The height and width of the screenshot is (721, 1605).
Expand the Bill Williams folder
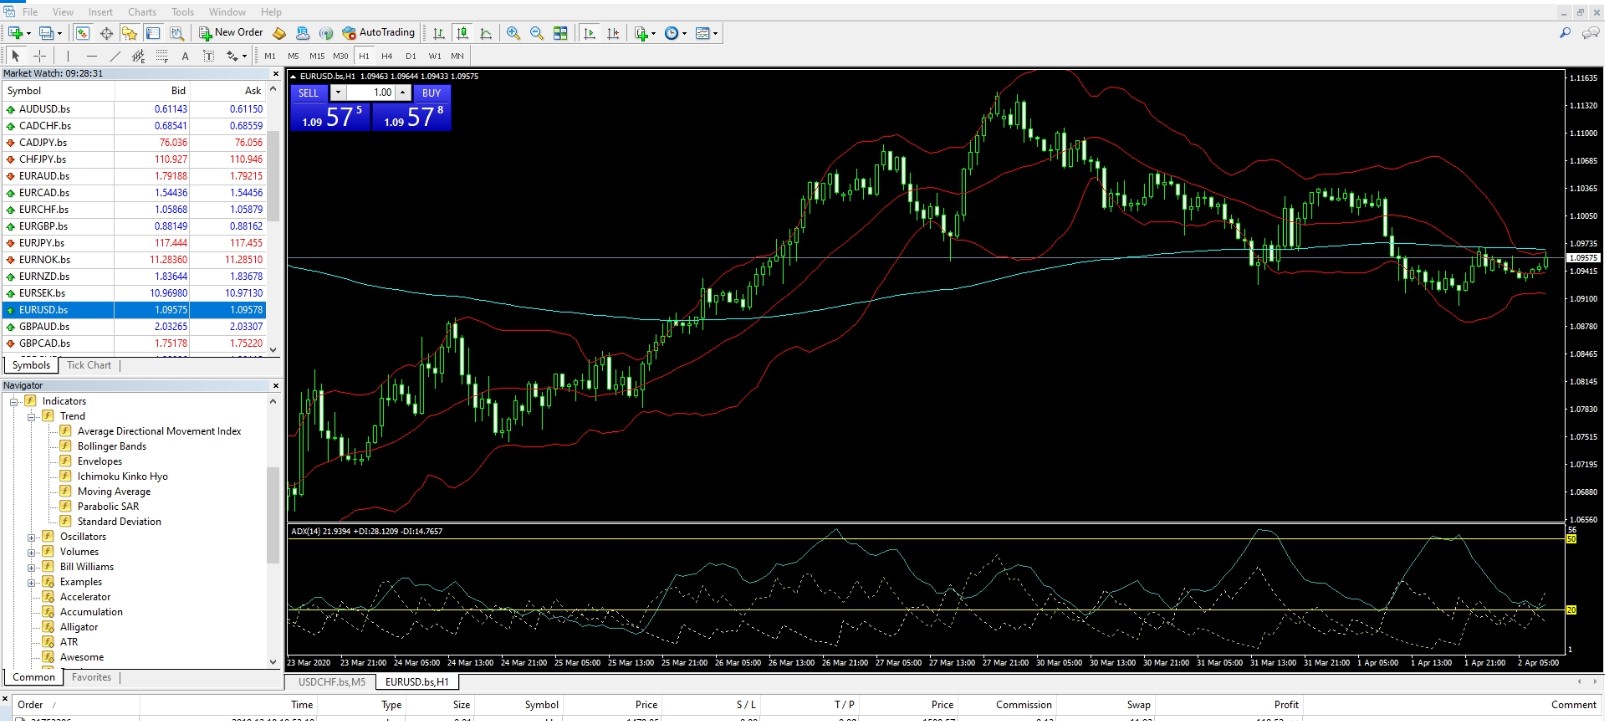pyautogui.click(x=32, y=567)
